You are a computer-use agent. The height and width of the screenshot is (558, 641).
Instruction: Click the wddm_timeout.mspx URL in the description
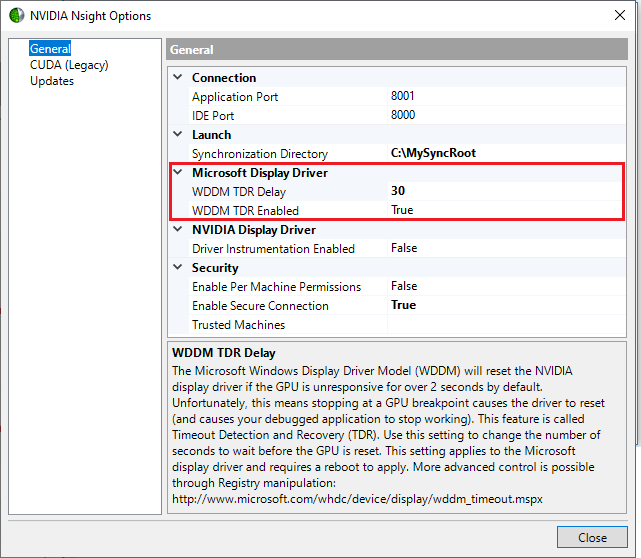357,499
